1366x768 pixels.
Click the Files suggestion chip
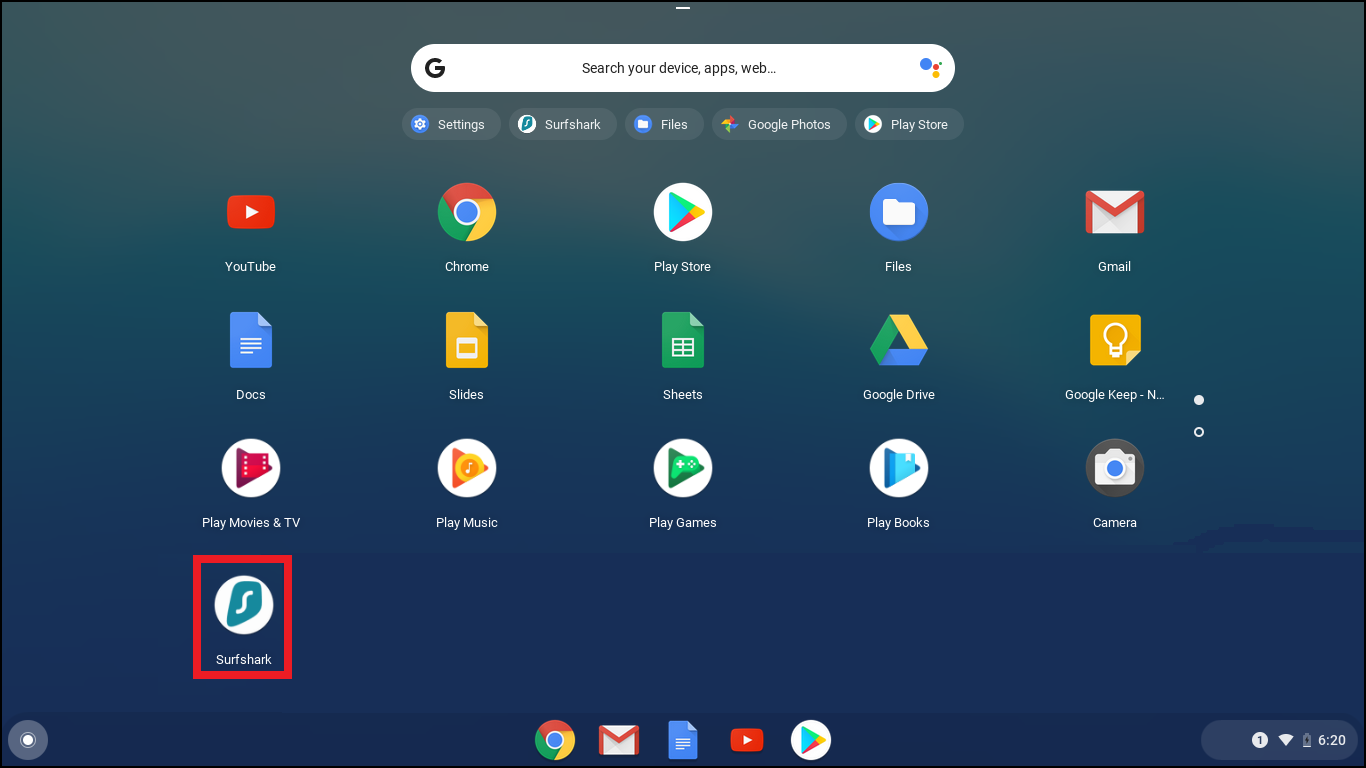pyautogui.click(x=663, y=124)
